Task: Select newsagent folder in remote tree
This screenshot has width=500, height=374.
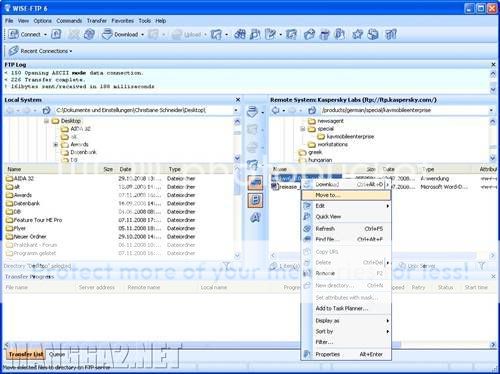Action: (x=330, y=121)
